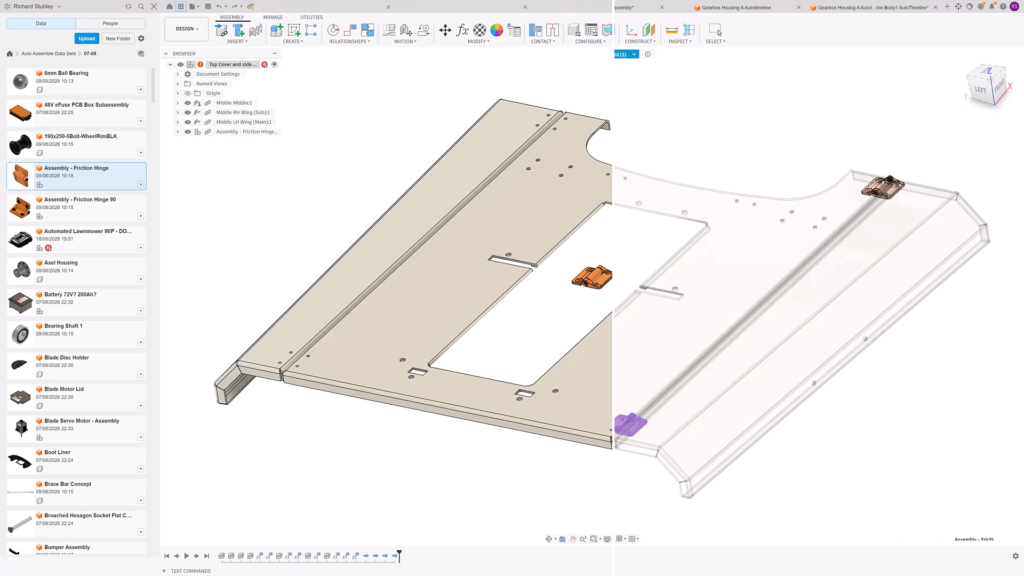Expand Named Views node

tap(178, 84)
